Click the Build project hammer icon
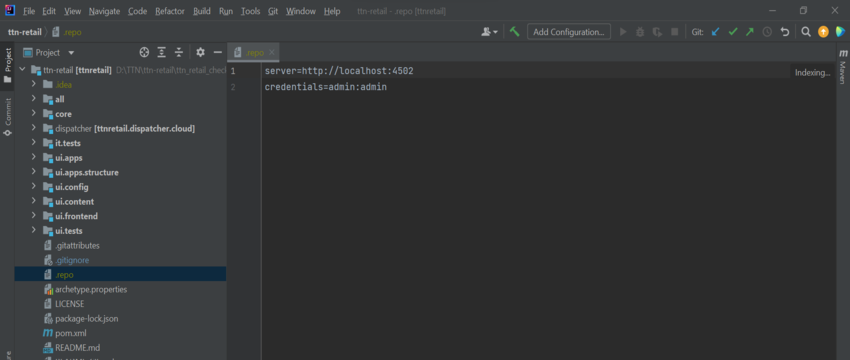The image size is (850, 360). [514, 32]
